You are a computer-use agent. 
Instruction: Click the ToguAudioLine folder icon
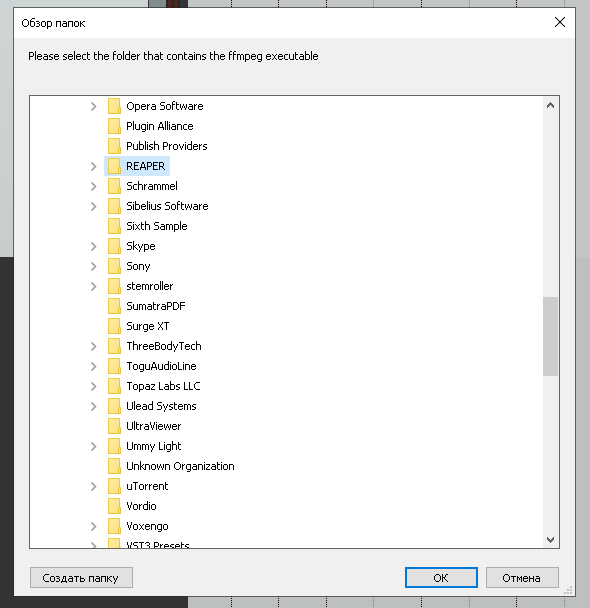(x=114, y=366)
